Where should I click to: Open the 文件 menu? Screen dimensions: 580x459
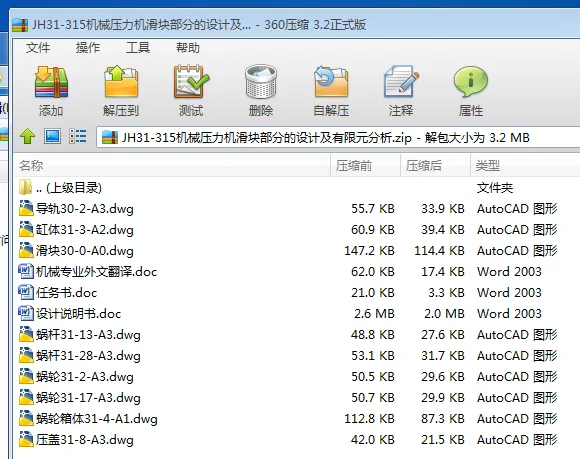point(38,48)
